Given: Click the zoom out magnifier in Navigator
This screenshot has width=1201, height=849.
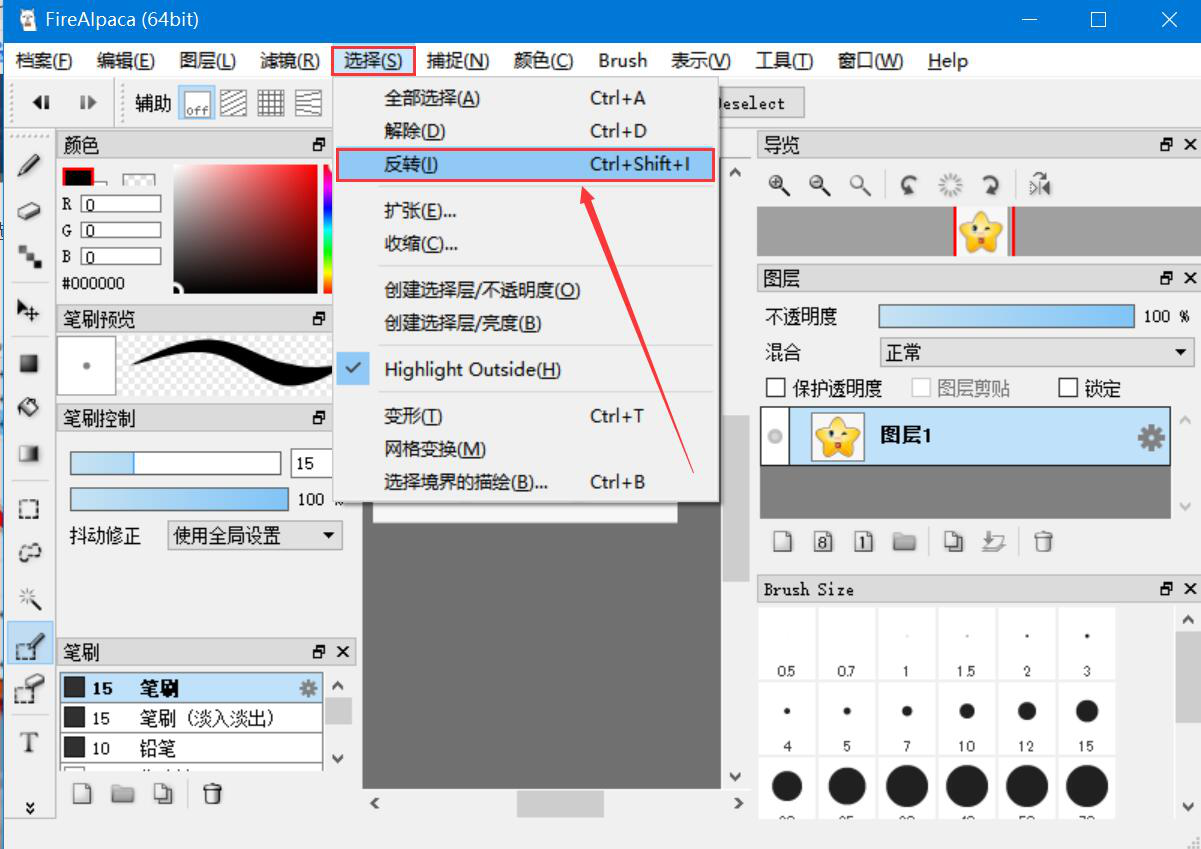Looking at the screenshot, I should coord(819,185).
